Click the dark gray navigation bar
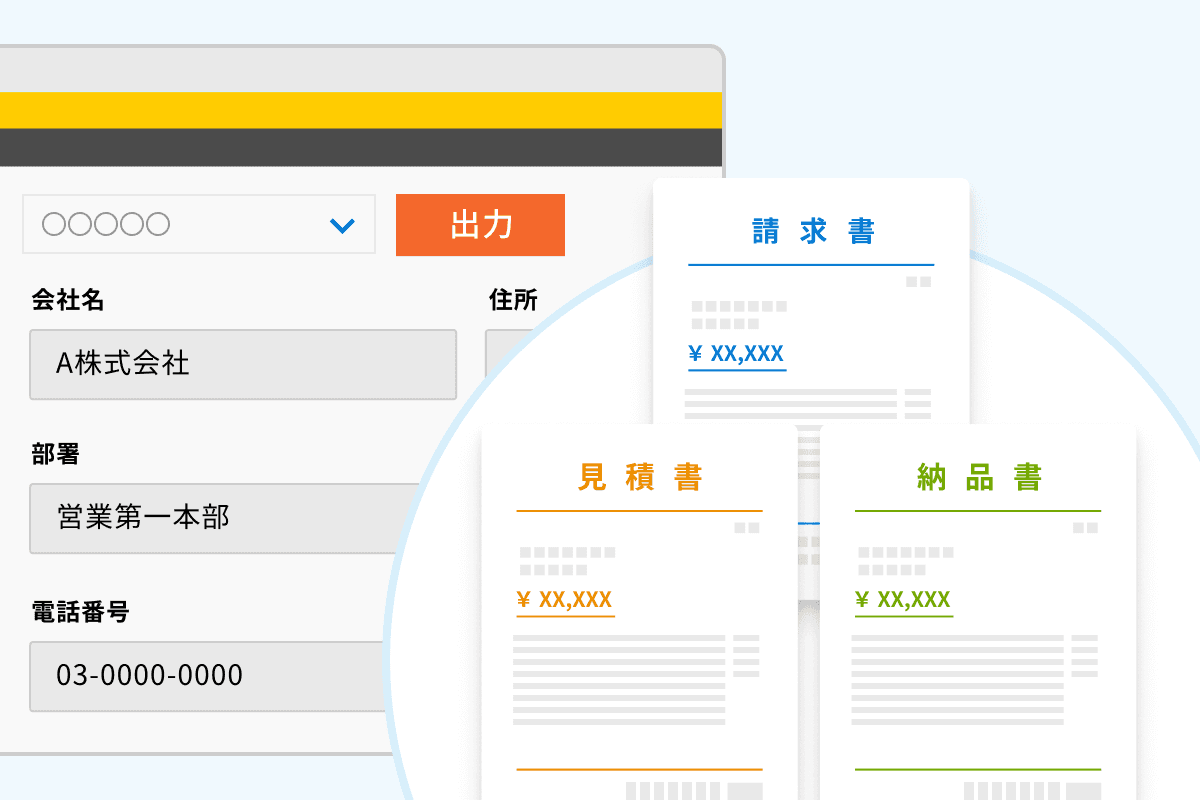The width and height of the screenshot is (1200, 800). pos(360,147)
